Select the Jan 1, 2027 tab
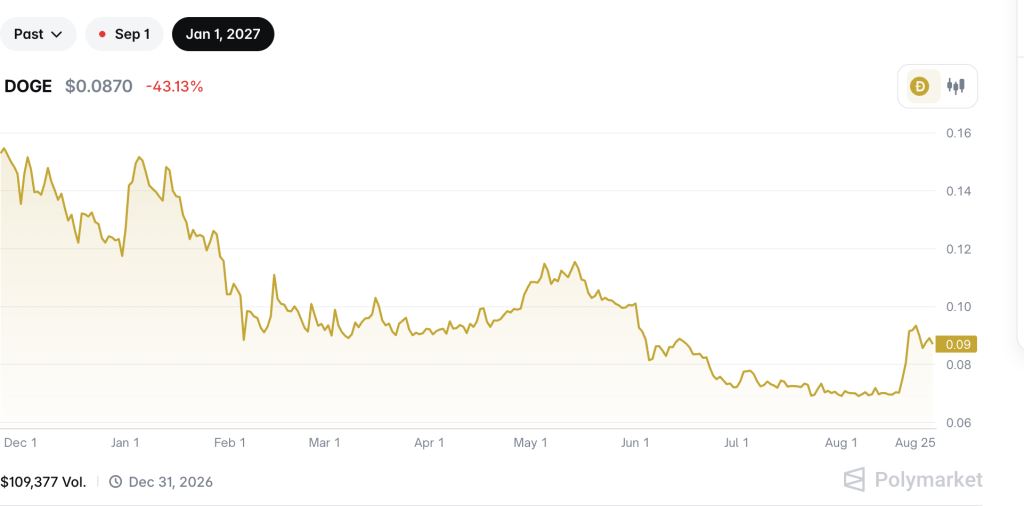Image resolution: width=1024 pixels, height=506 pixels. coord(223,34)
